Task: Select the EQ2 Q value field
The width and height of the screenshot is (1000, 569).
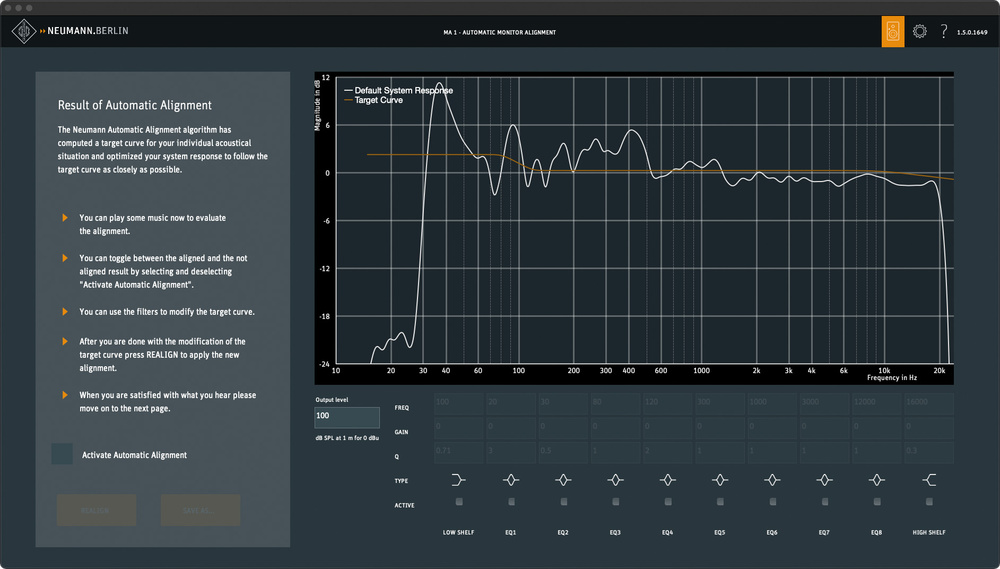Action: pyautogui.click(x=561, y=453)
